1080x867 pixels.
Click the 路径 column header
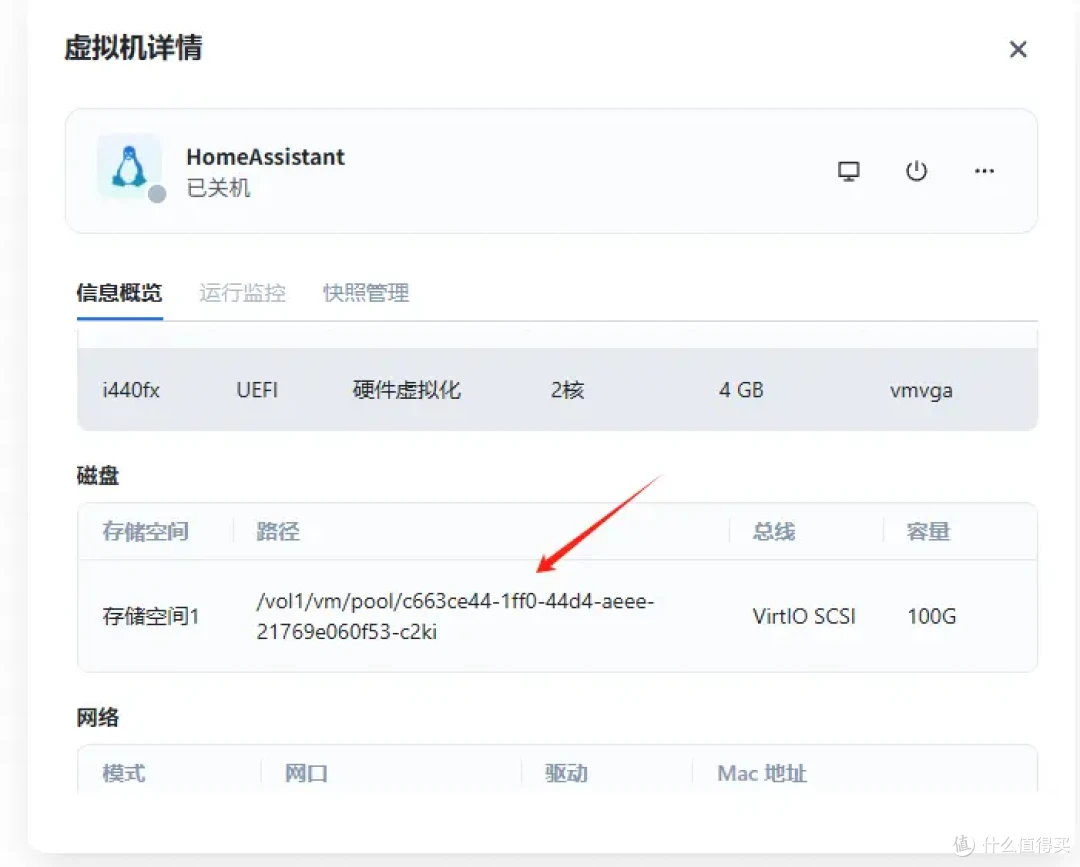click(x=278, y=532)
